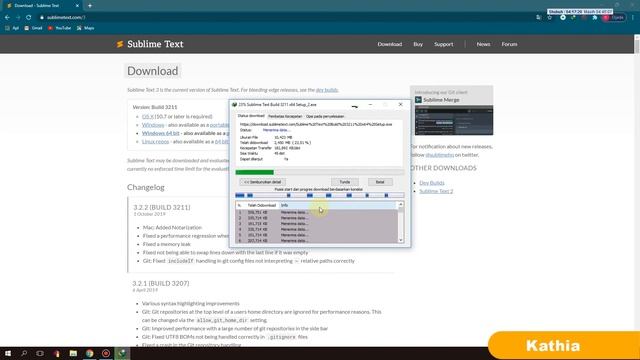640x360 pixels.
Task: Open the Forum nav menu item
Action: click(509, 44)
